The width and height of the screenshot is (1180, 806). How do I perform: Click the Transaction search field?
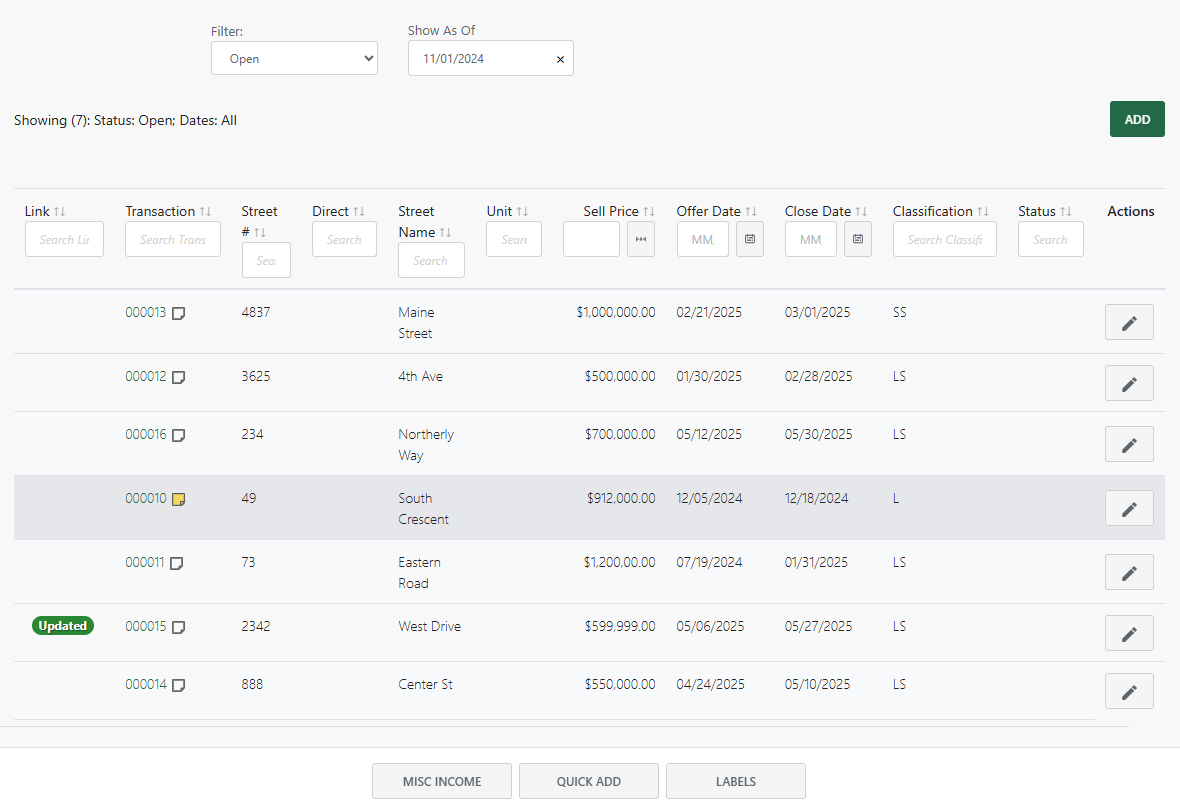[x=172, y=238]
